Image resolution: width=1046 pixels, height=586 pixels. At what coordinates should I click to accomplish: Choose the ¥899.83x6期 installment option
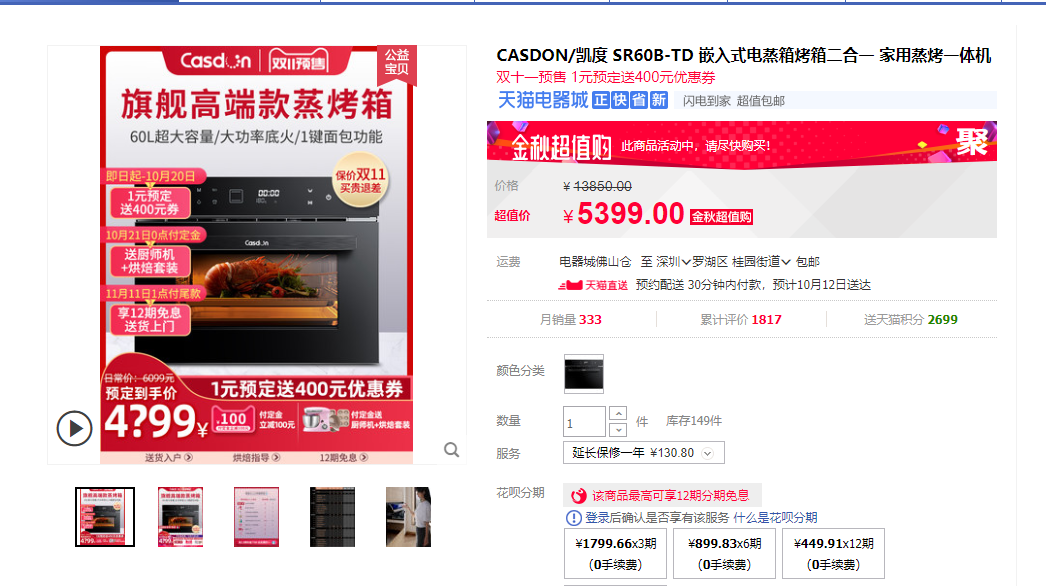[x=724, y=553]
